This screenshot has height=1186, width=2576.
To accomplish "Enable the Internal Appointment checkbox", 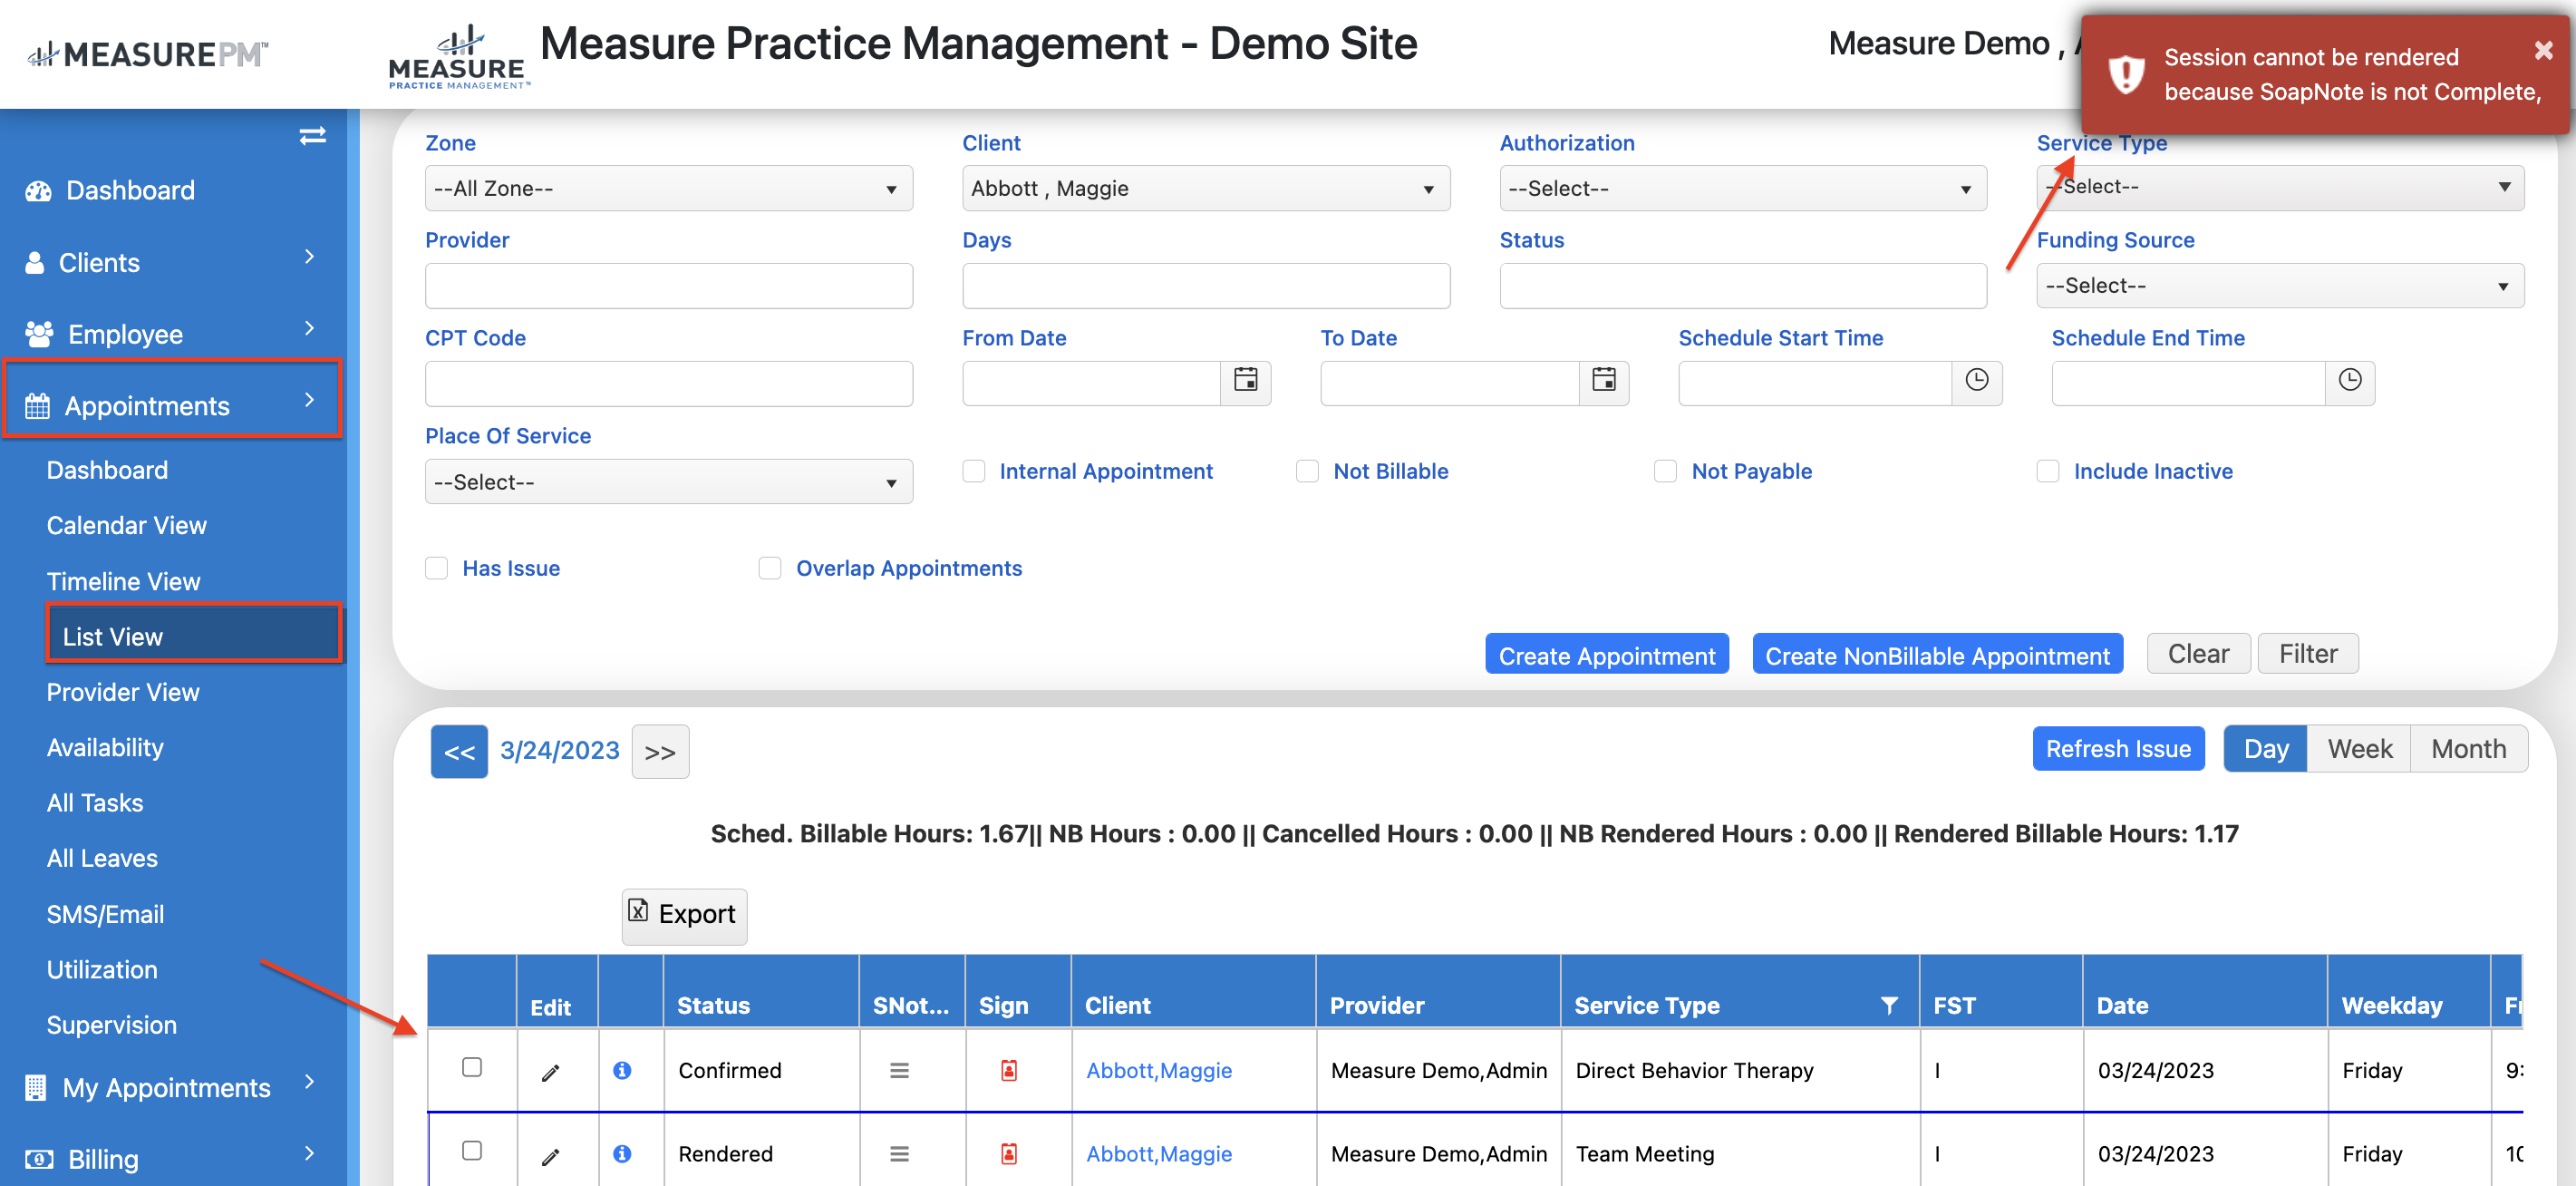I will click(x=974, y=471).
